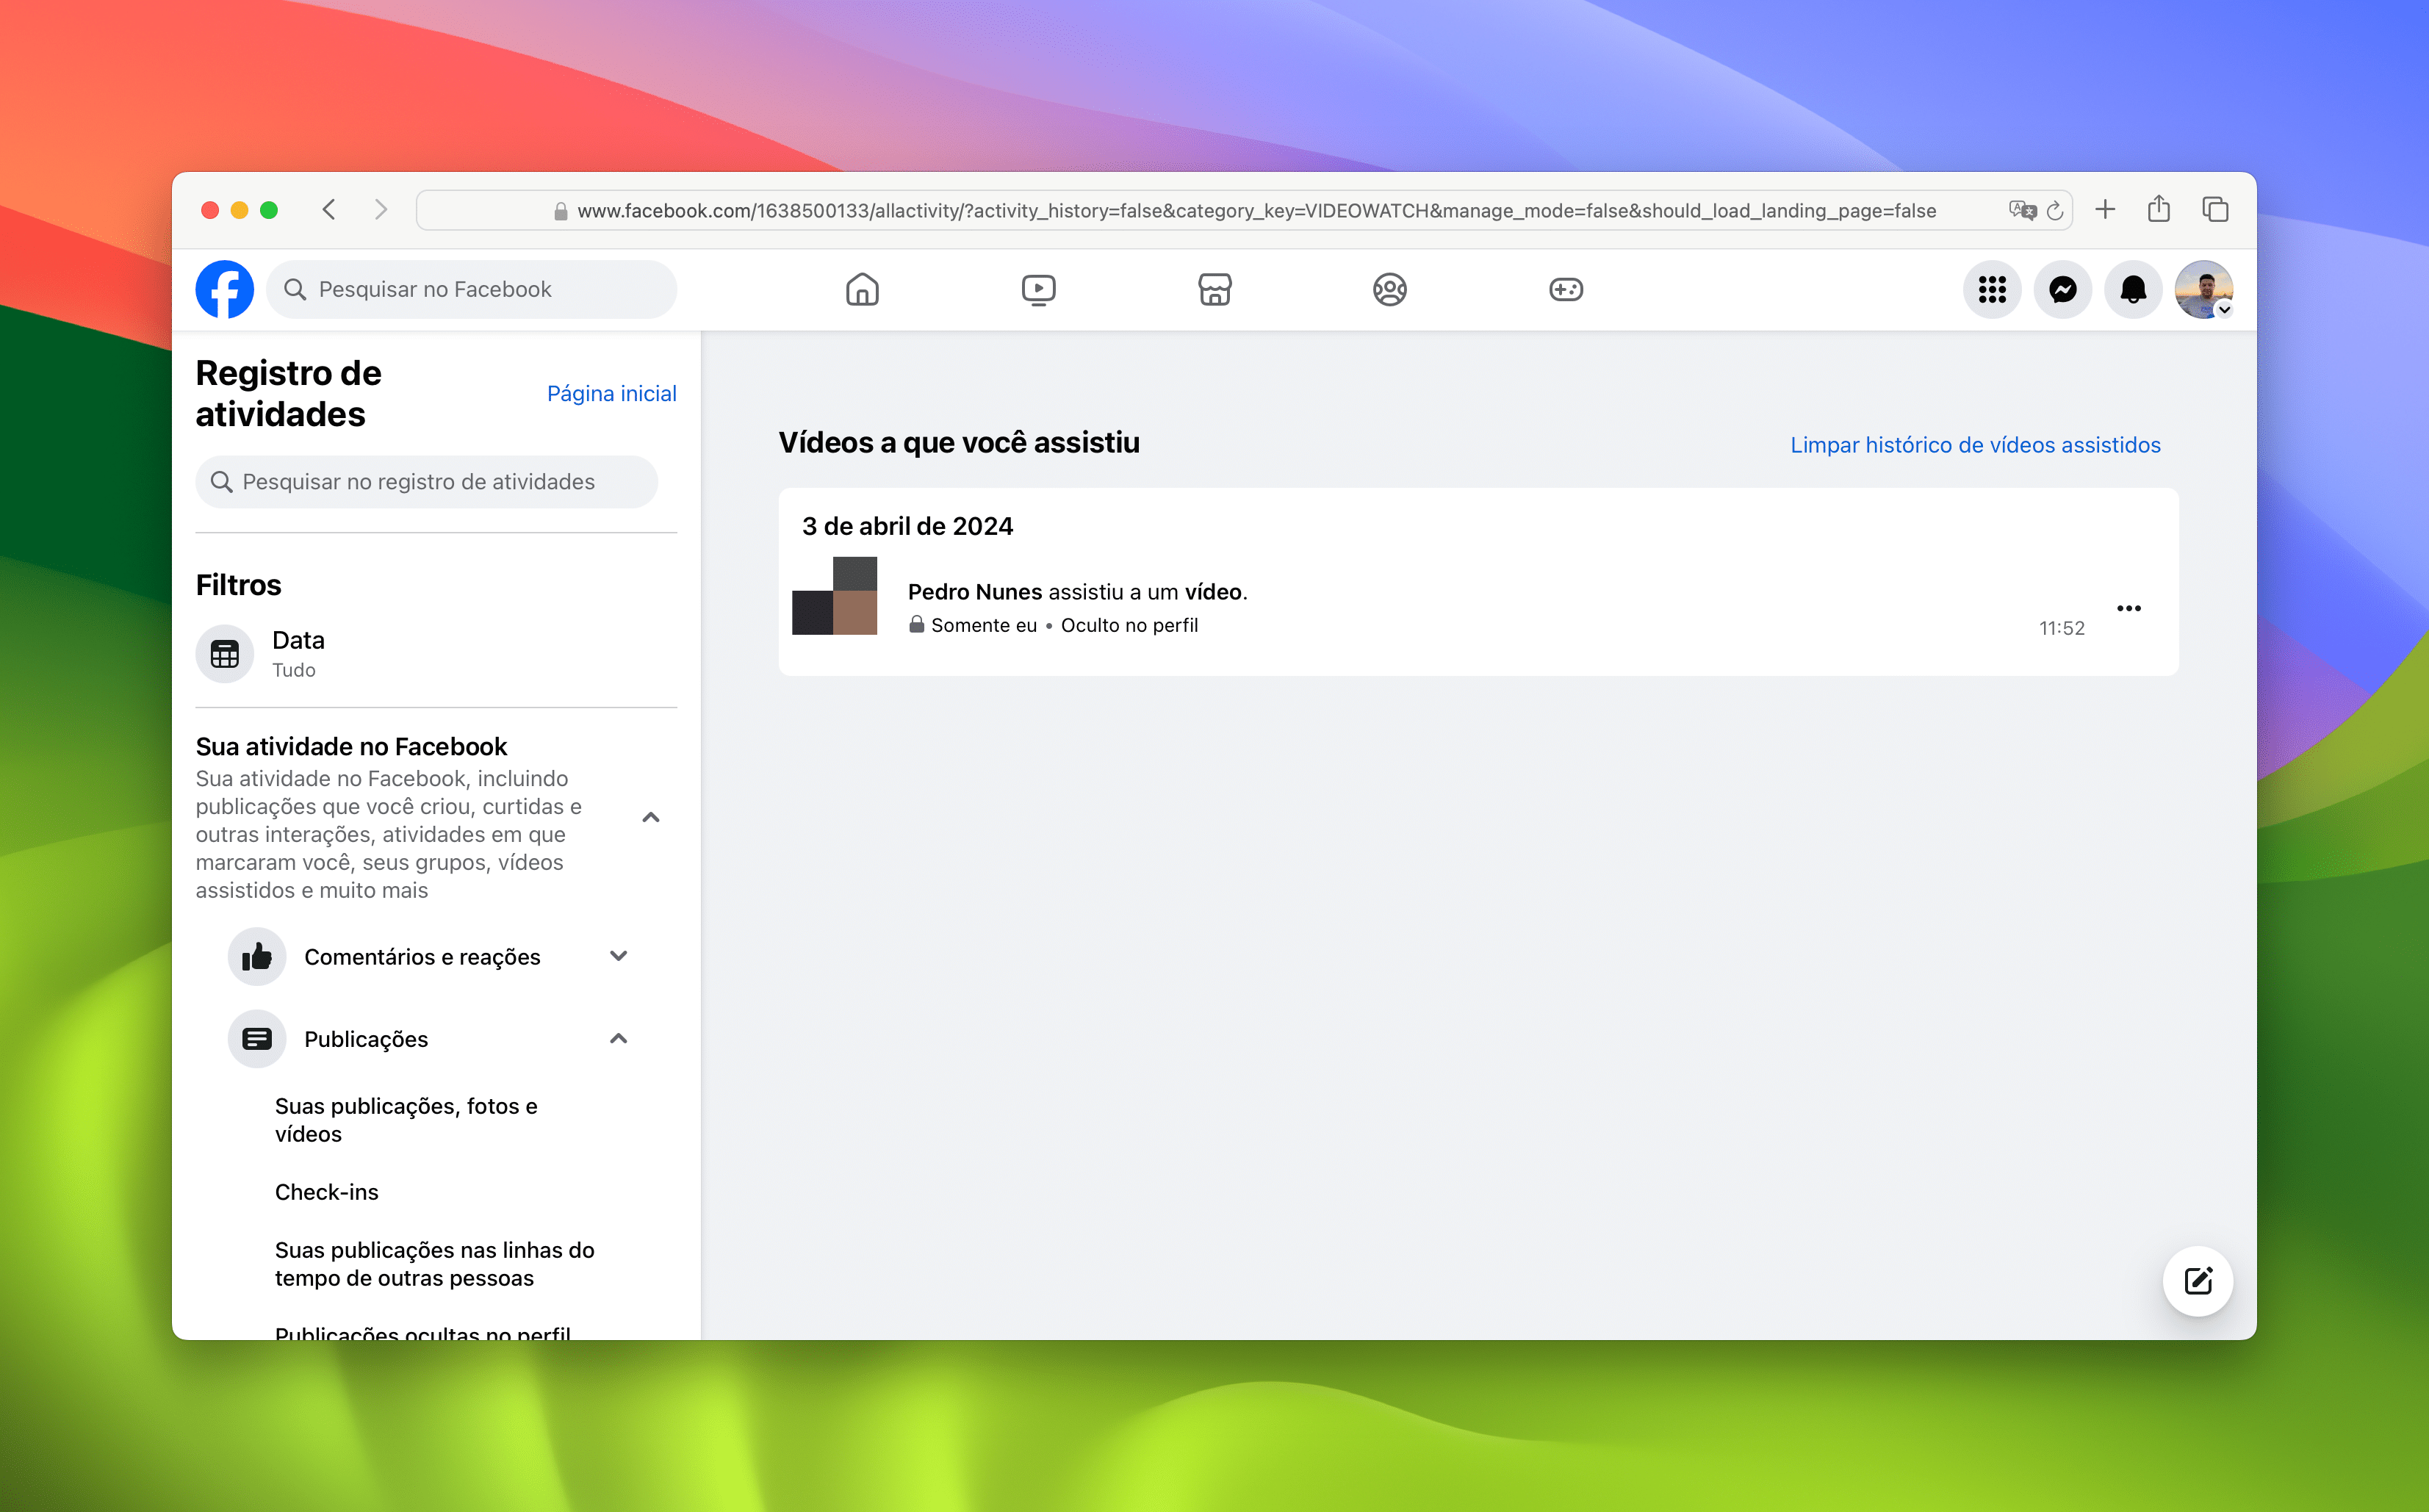Open the Marketplace icon
The height and width of the screenshot is (1512, 2429).
pos(1214,289)
